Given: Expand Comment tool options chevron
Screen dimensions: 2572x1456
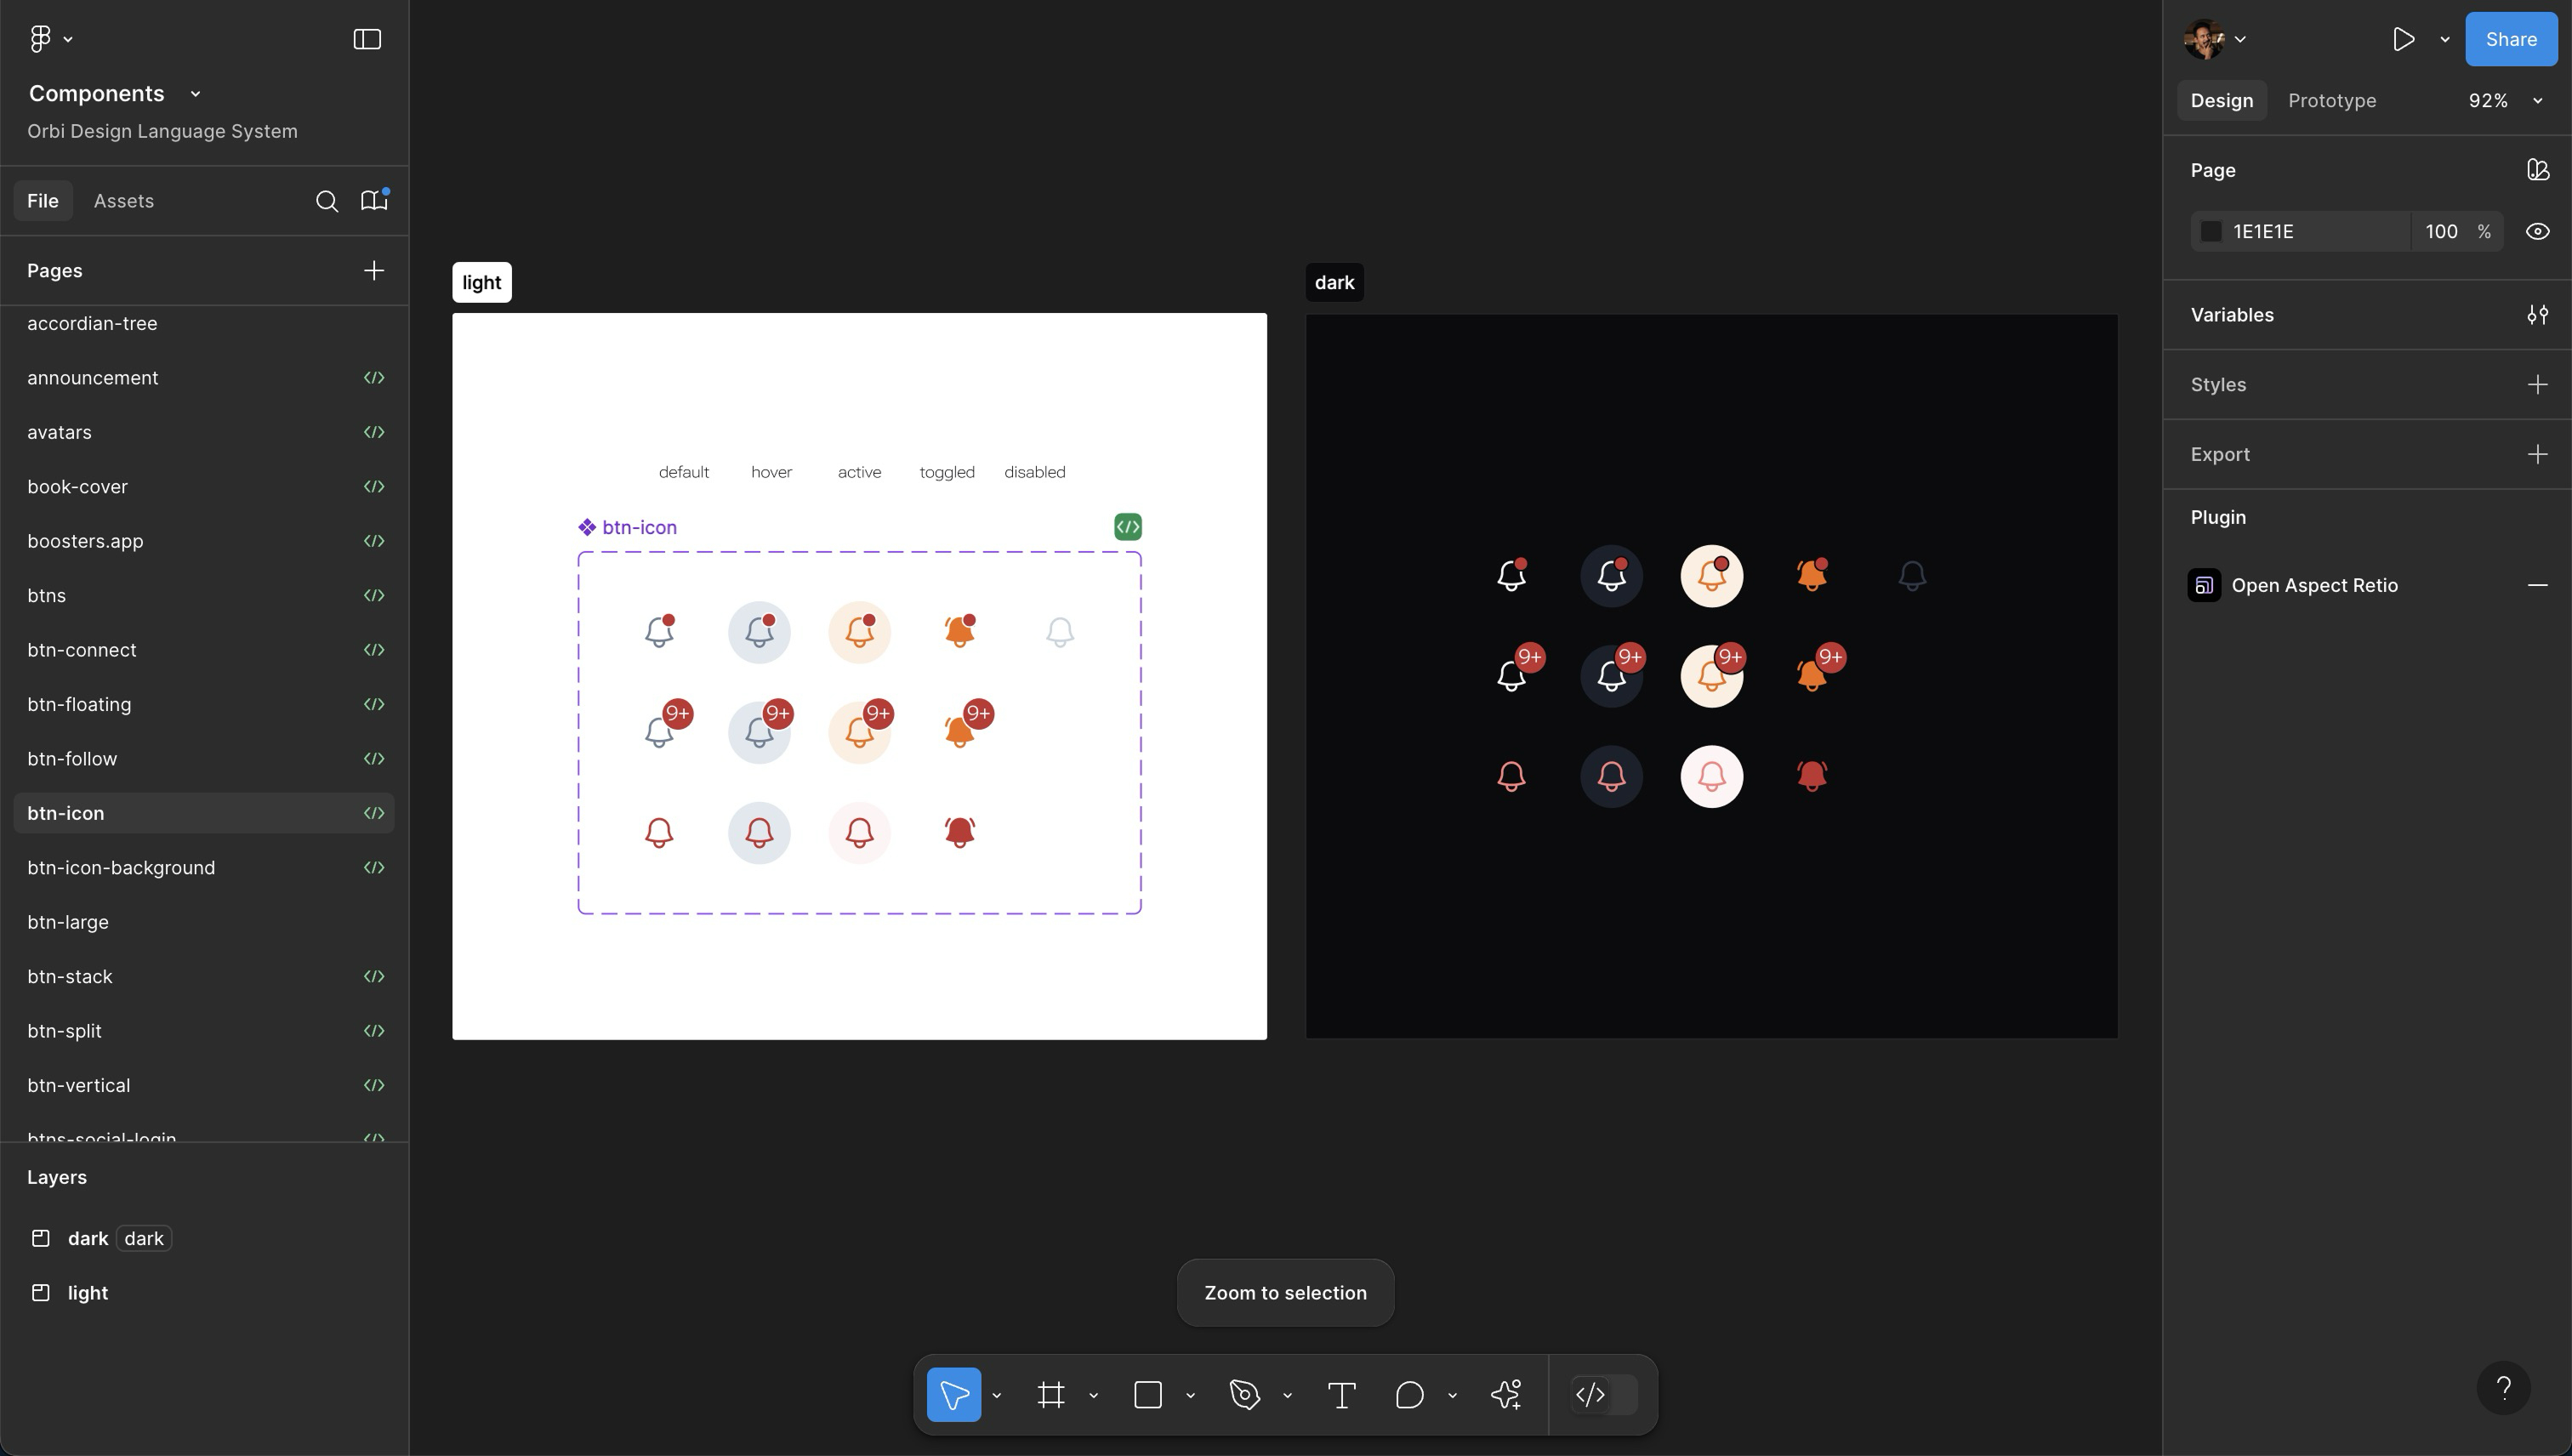Looking at the screenshot, I should 1452,1396.
